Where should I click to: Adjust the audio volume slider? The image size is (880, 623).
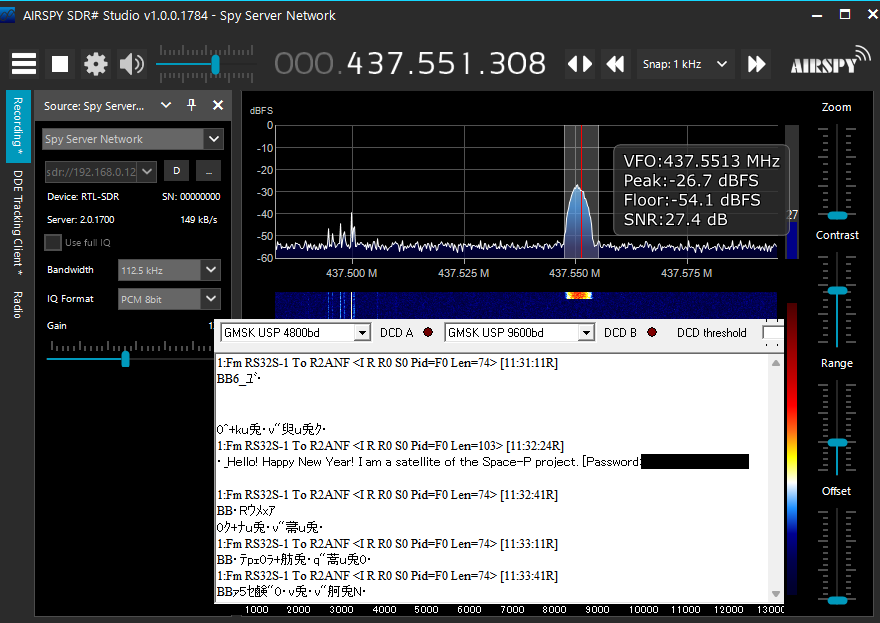tap(215, 64)
